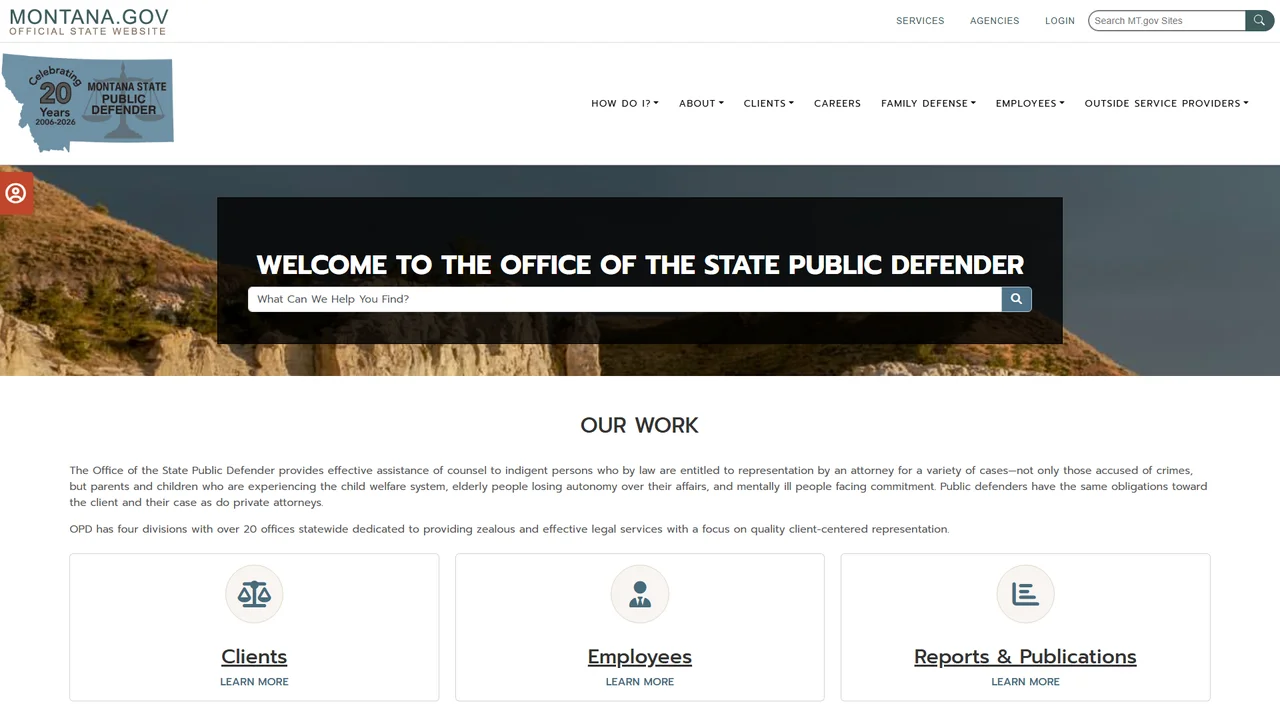Expand the Clients navigation dropdown

[769, 103]
